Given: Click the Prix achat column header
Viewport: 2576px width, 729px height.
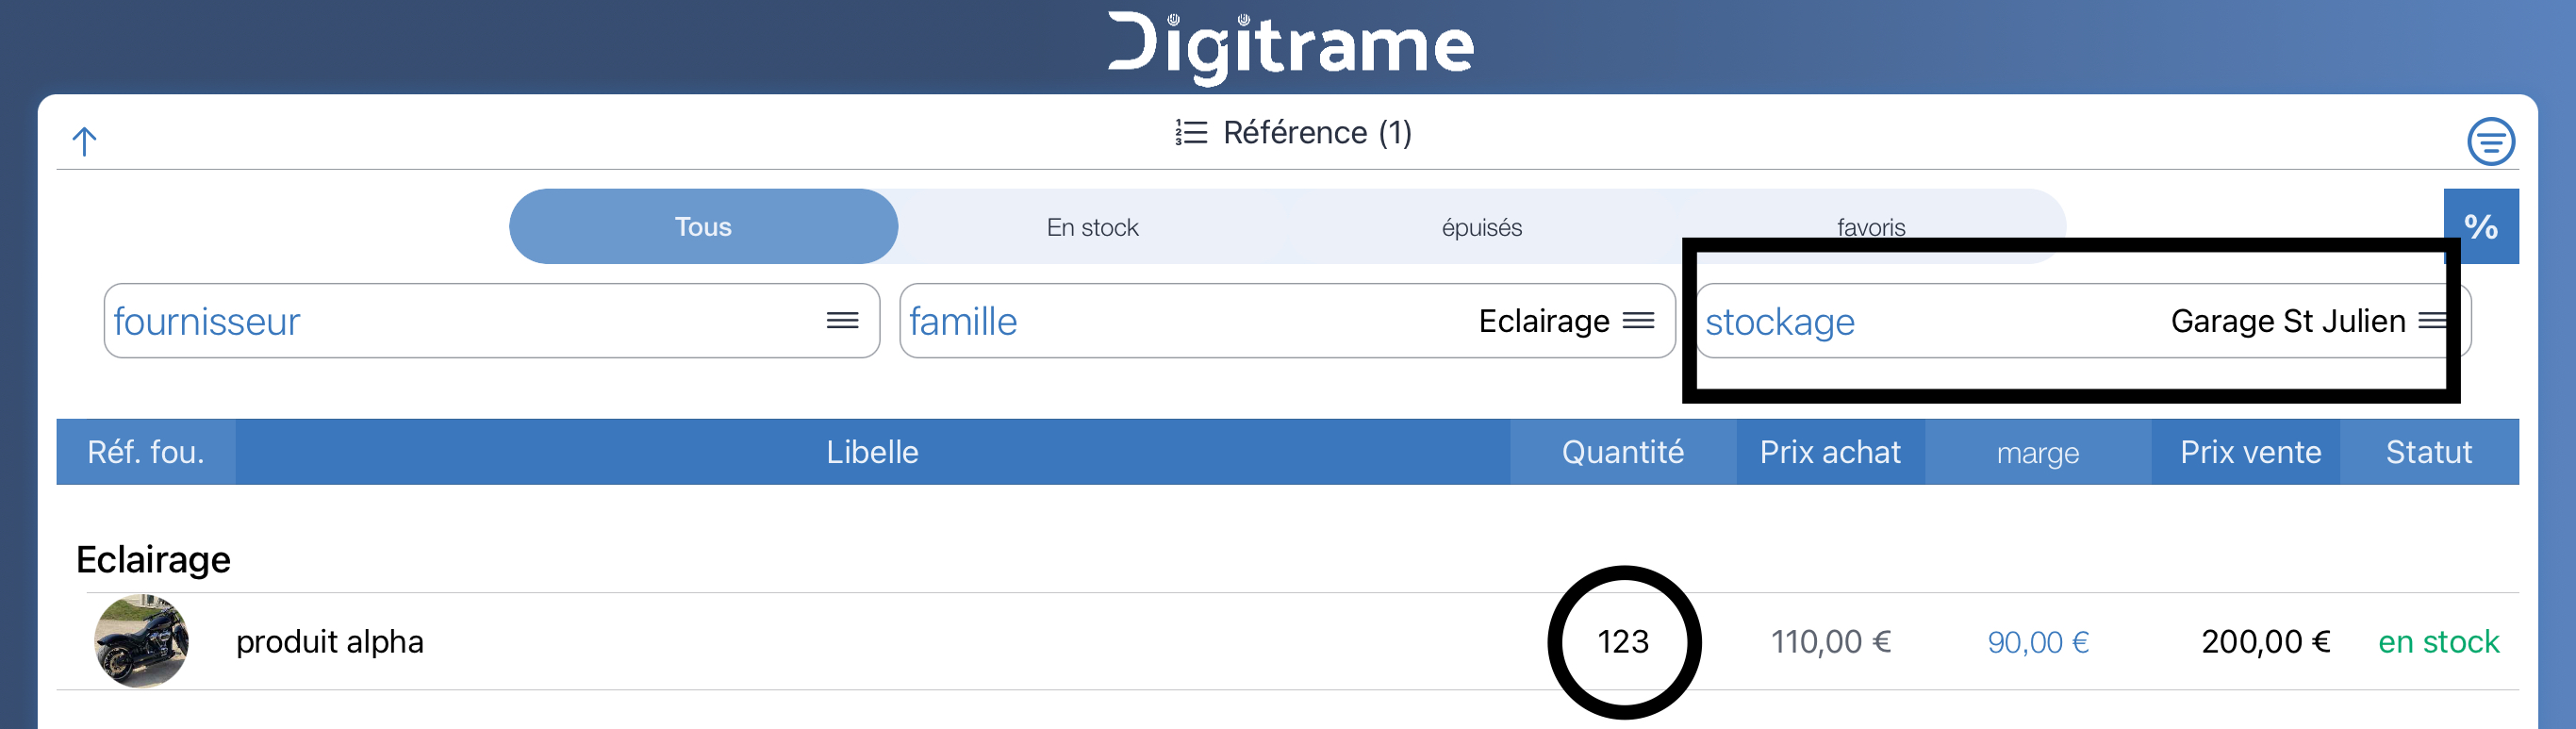Looking at the screenshot, I should 1830,452.
